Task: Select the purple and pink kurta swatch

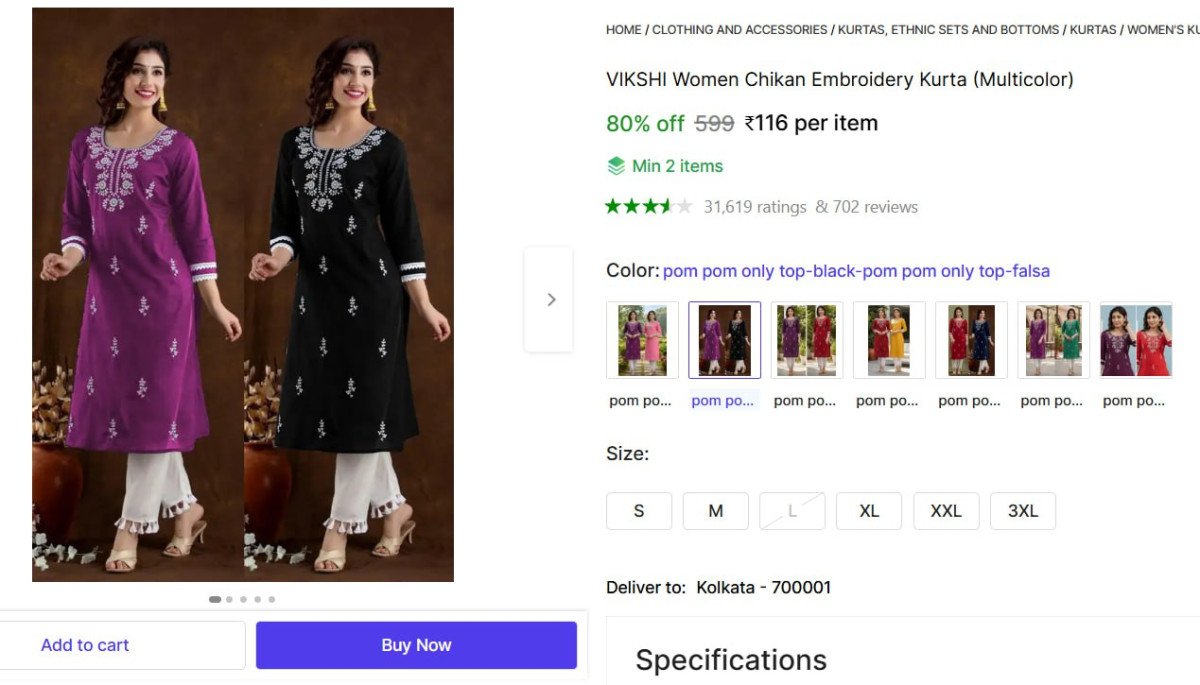Action: (x=642, y=340)
